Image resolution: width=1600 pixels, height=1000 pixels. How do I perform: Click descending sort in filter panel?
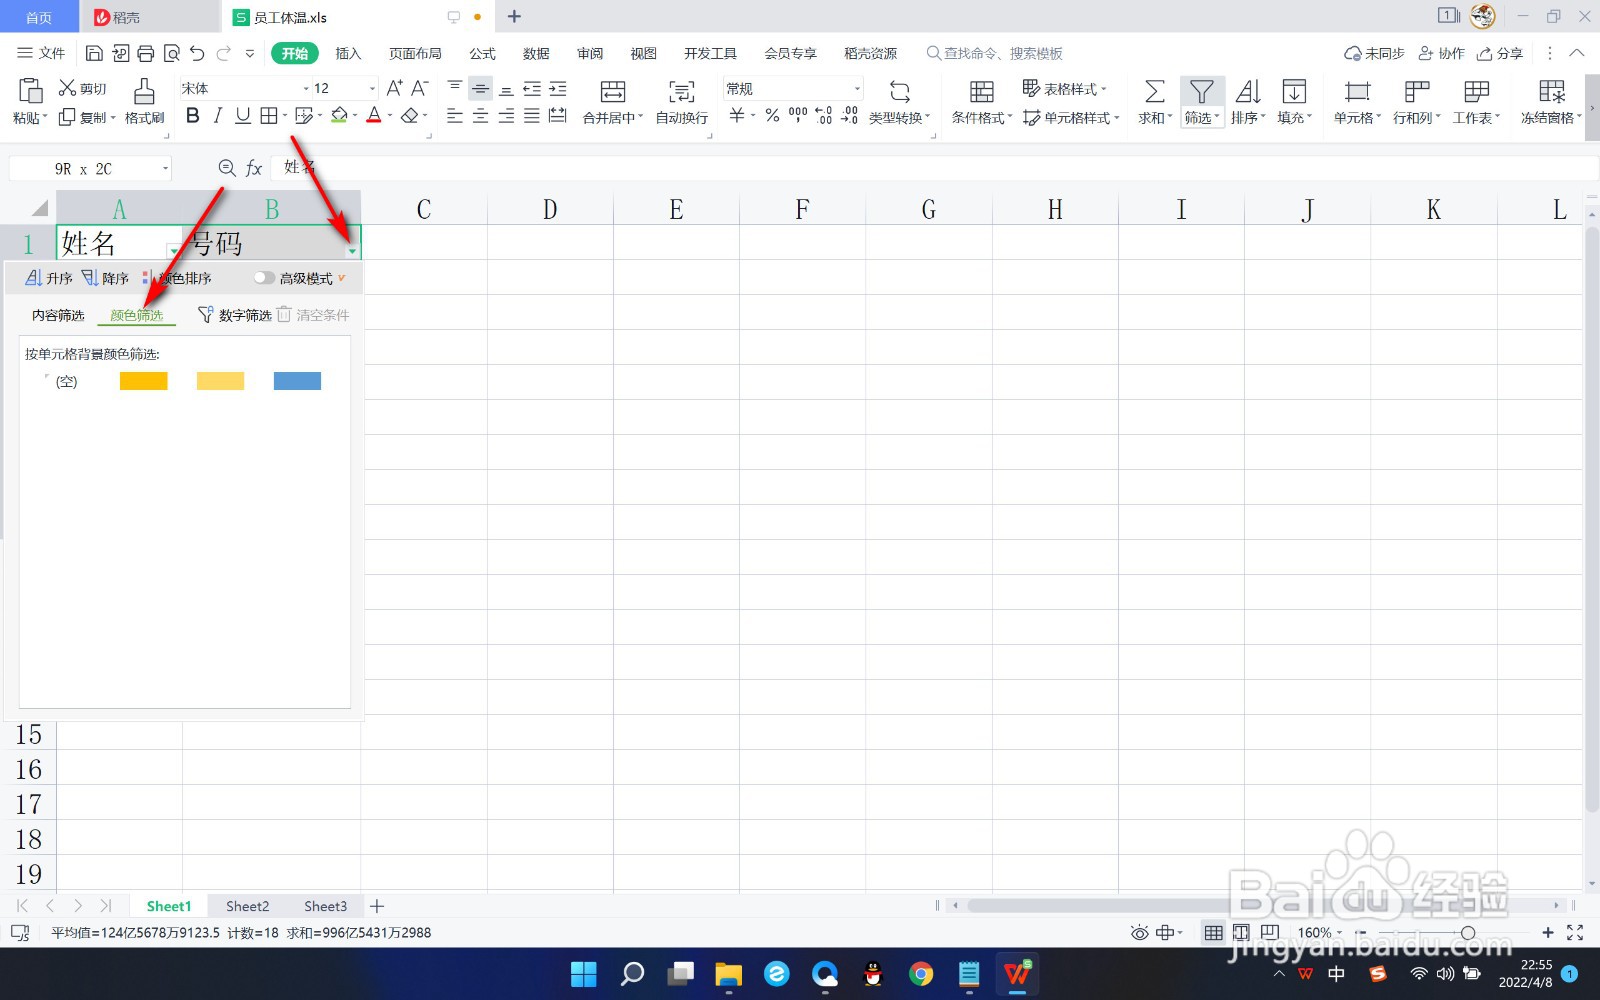(105, 278)
